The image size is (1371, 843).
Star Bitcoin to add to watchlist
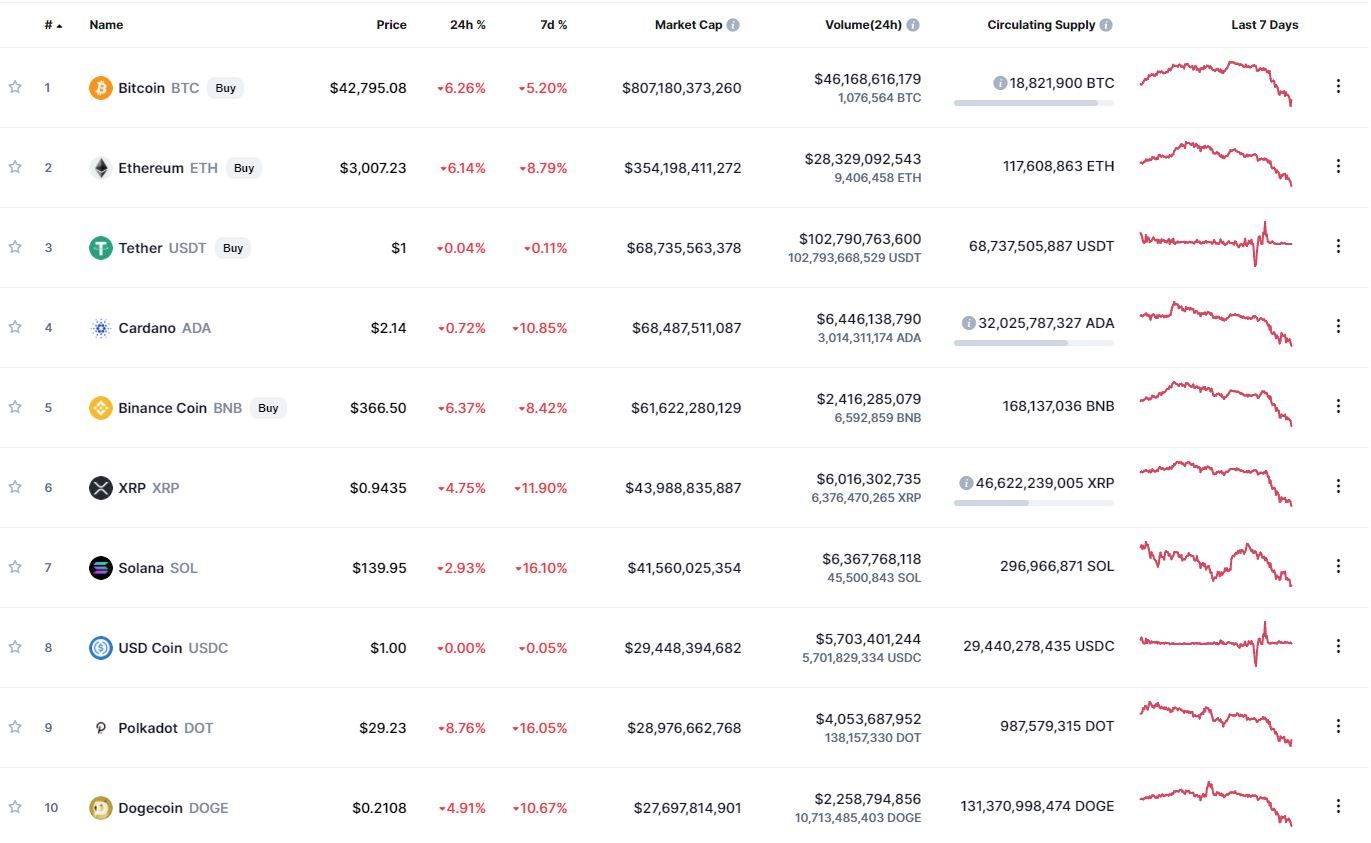15,87
